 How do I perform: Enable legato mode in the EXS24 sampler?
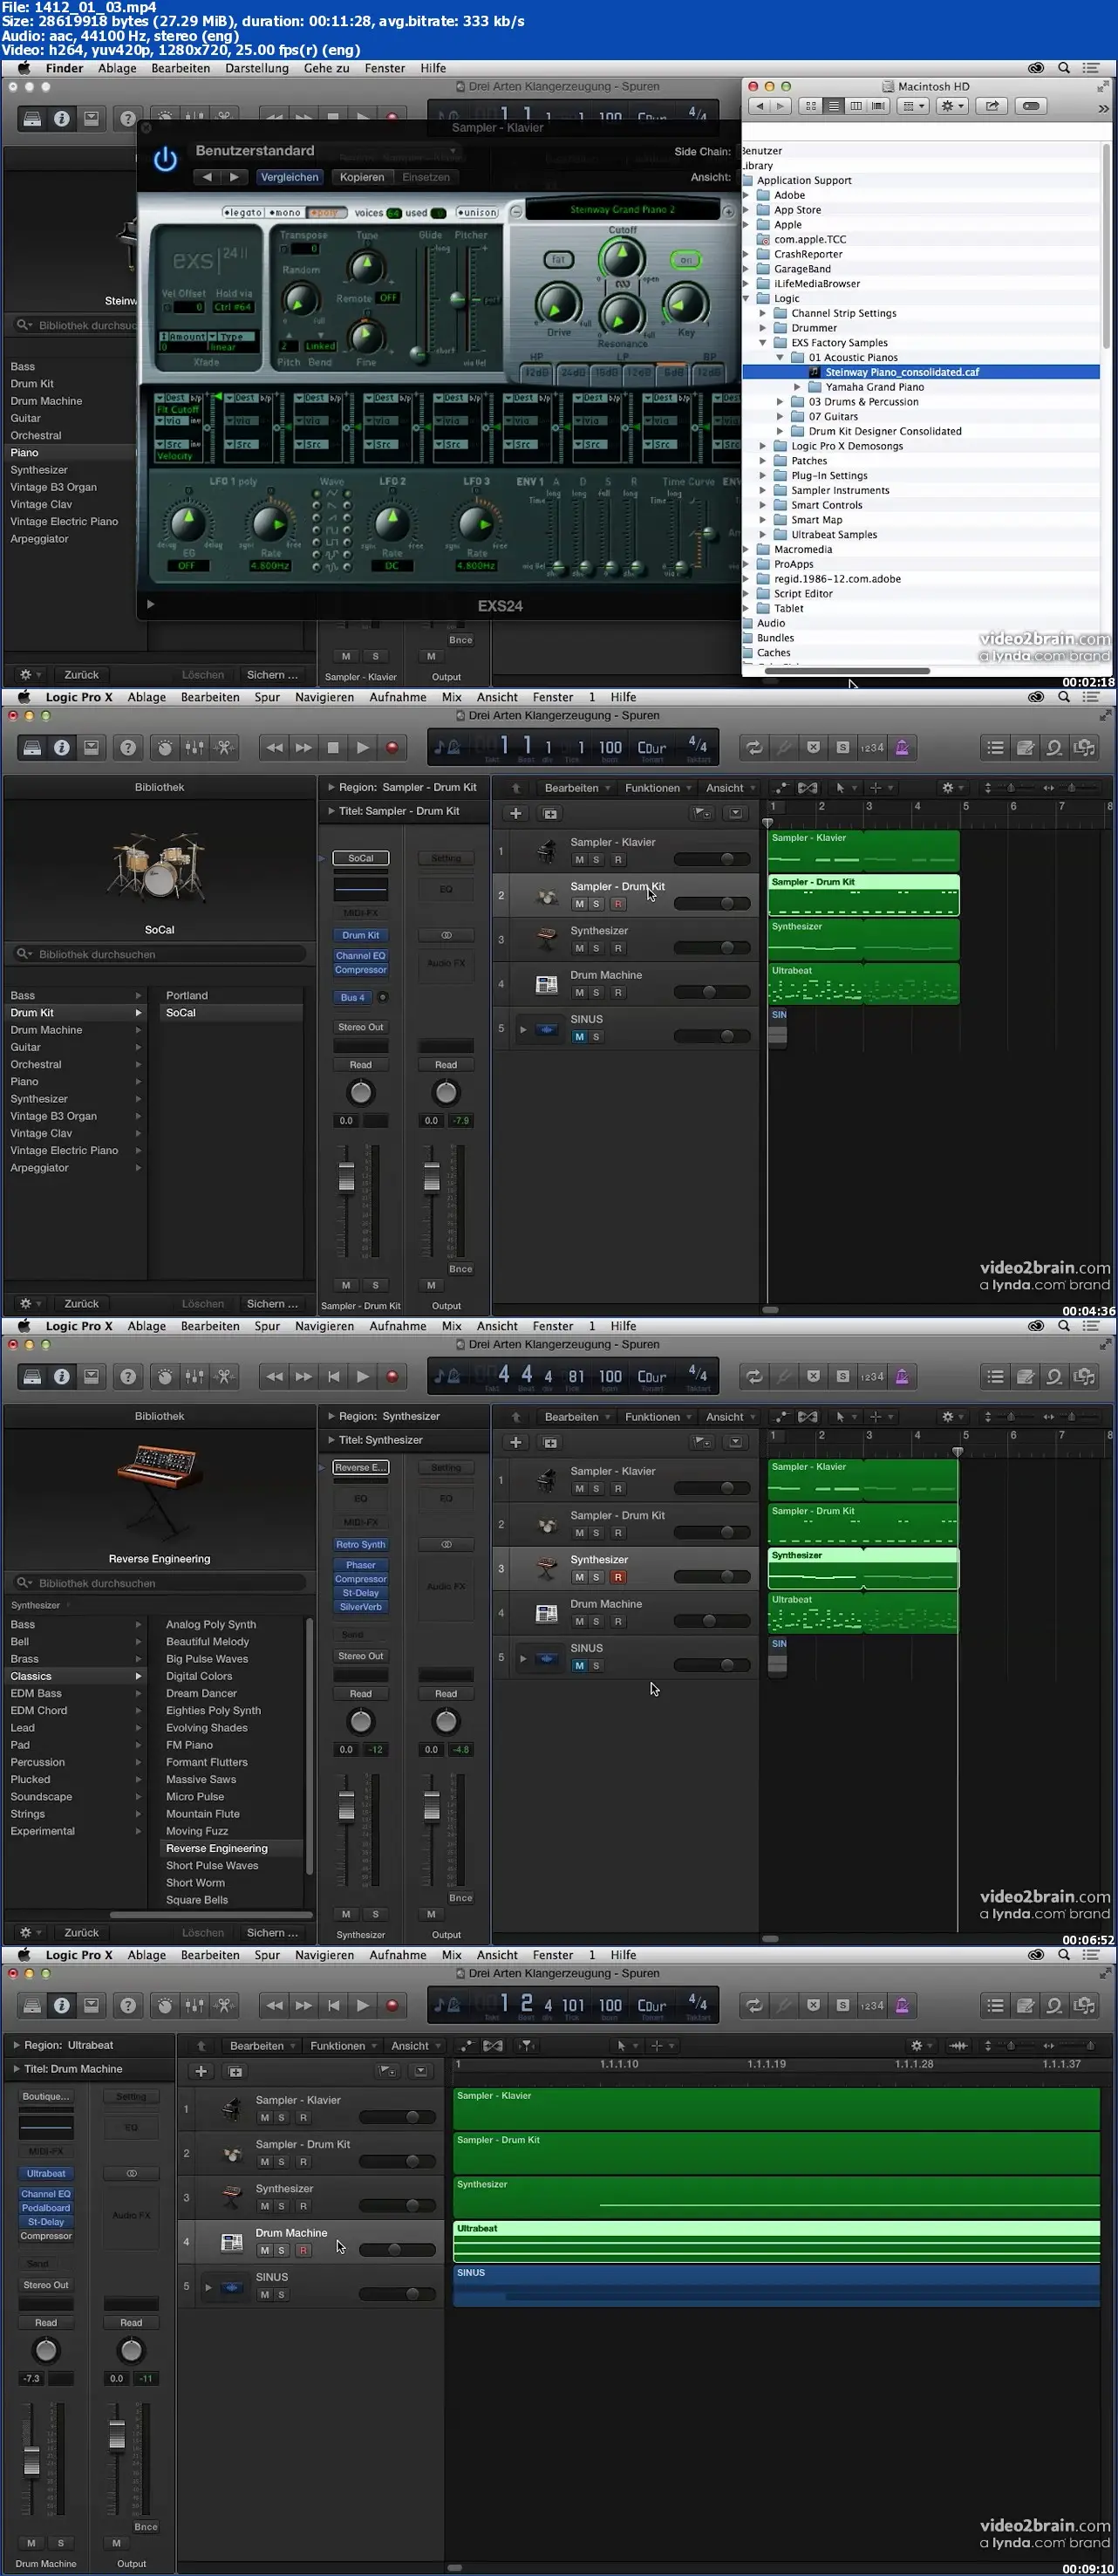(x=243, y=212)
